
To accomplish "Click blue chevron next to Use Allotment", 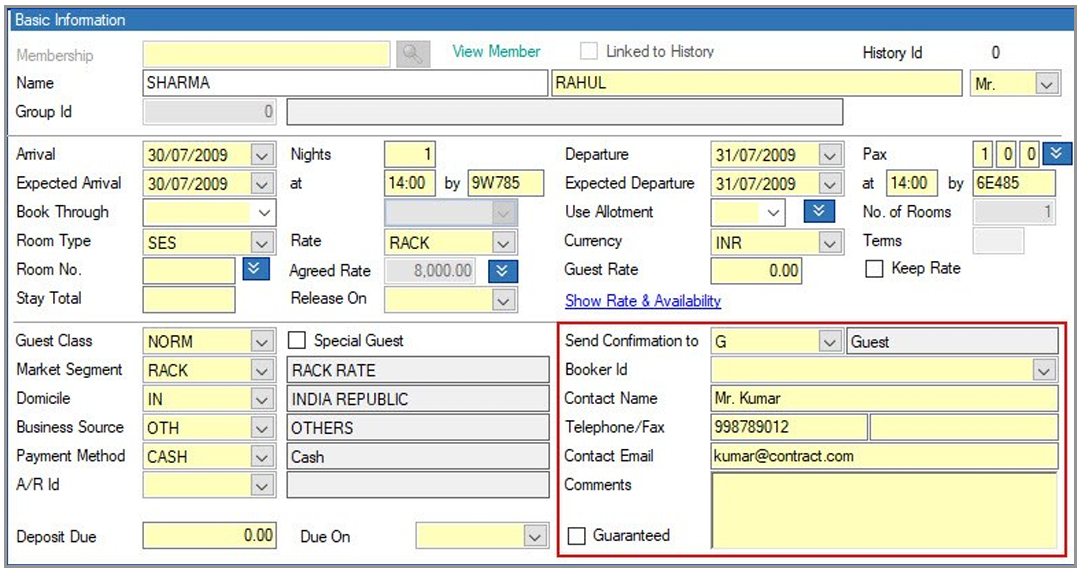I will [x=820, y=212].
